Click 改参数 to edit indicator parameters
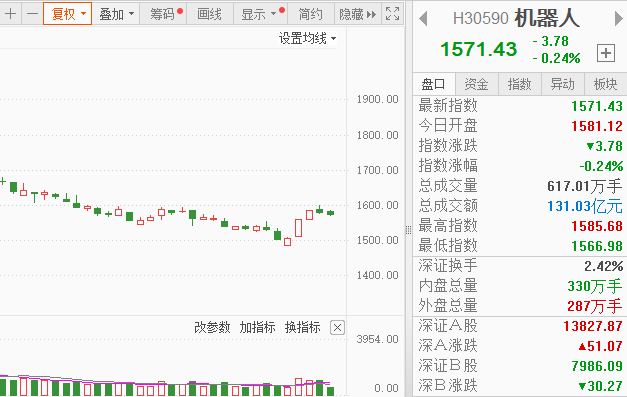This screenshot has width=627, height=397. pos(212,327)
